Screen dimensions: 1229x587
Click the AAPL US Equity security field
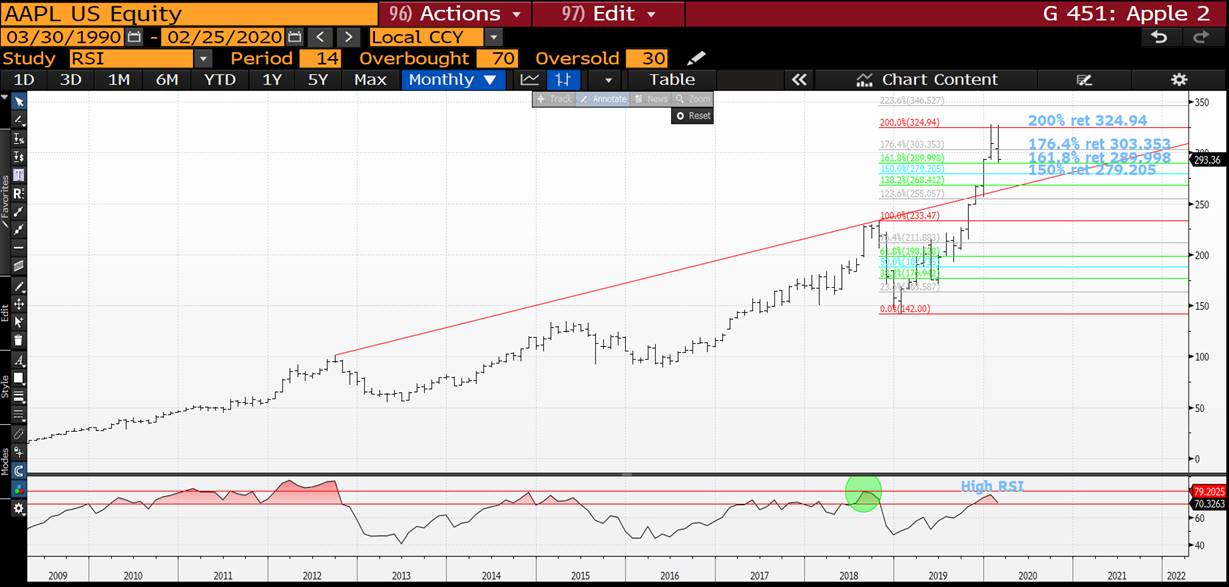[189, 14]
